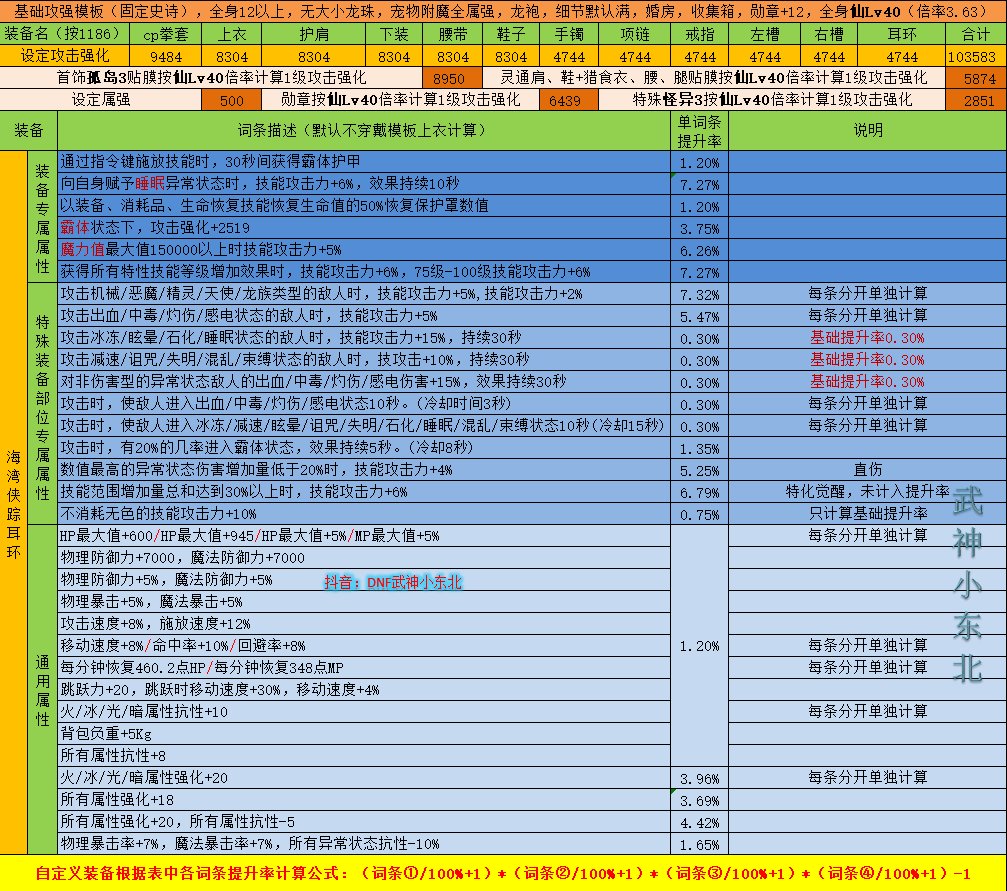Select row '火/冰/光/暗属性强化+20'
Screen dimensions: 1007x891
tap(363, 778)
